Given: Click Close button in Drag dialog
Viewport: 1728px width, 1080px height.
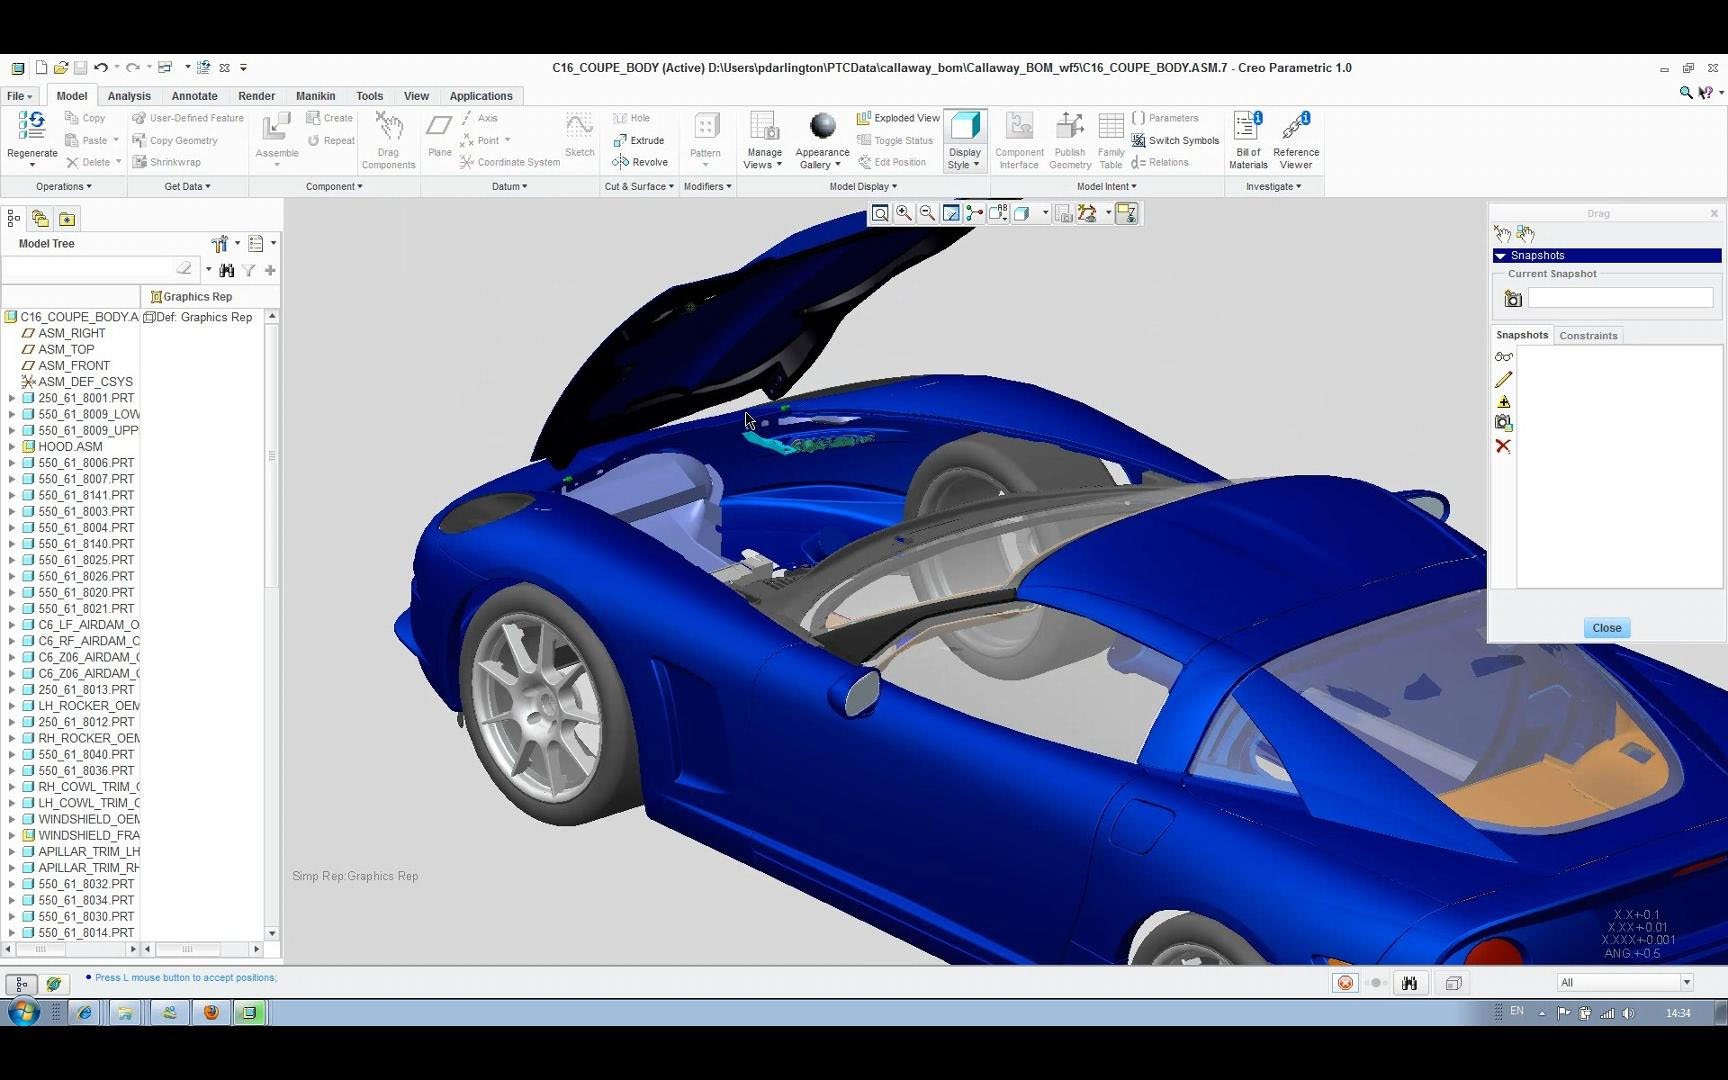Looking at the screenshot, I should point(1606,628).
